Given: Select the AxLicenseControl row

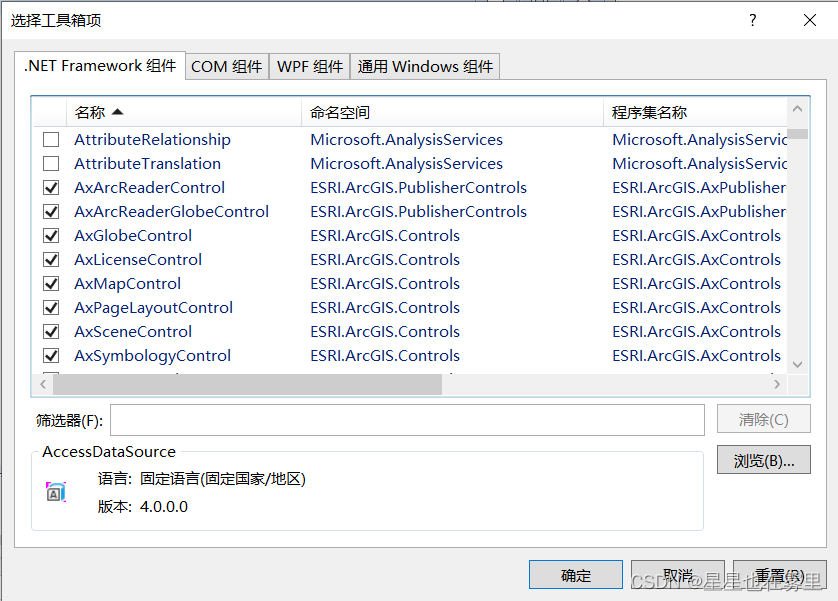Looking at the screenshot, I should click(x=137, y=259).
